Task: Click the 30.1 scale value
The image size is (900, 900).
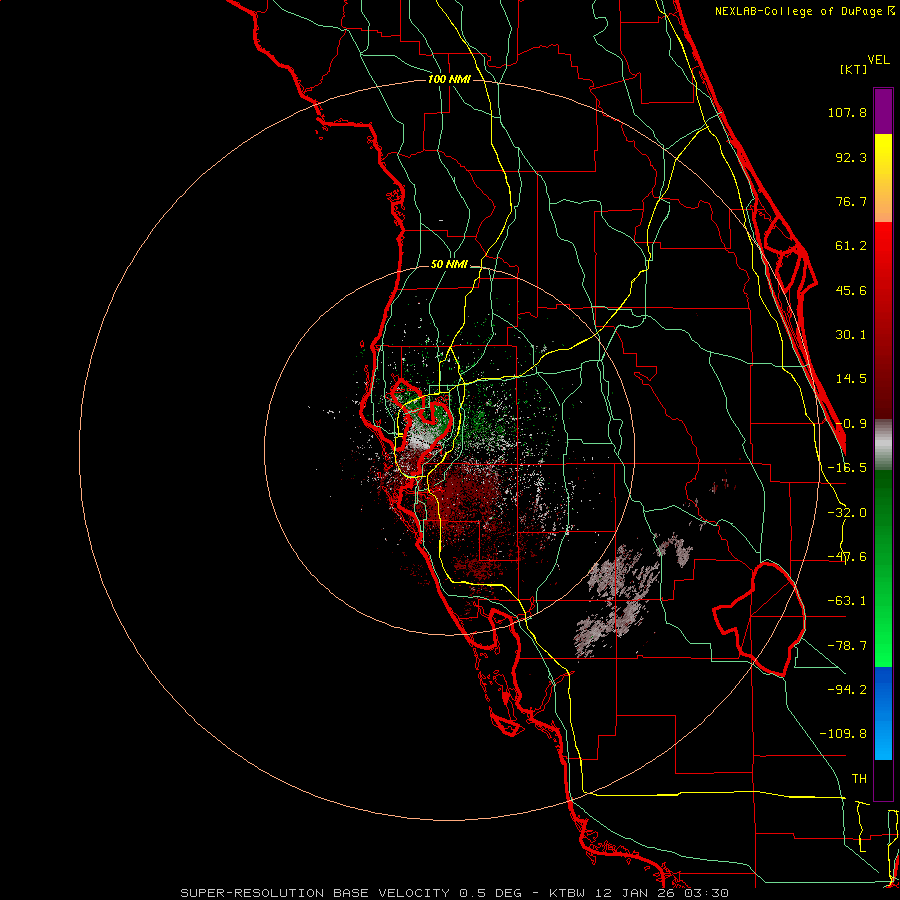Action: (x=851, y=335)
